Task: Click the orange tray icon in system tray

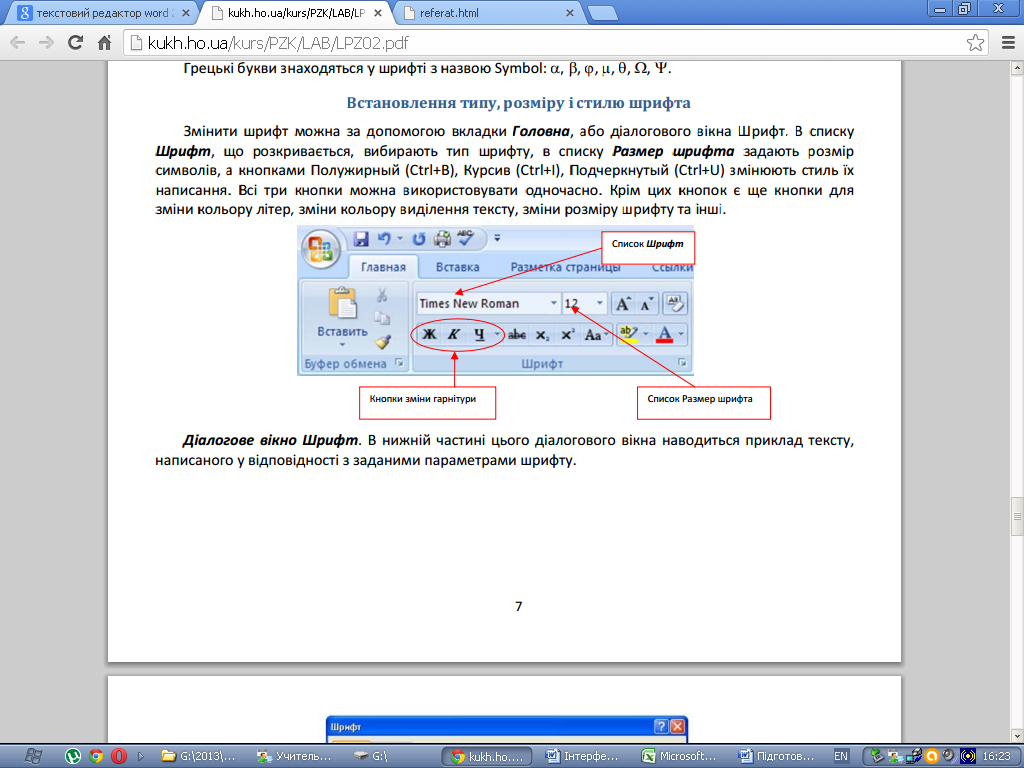Action: pyautogui.click(x=932, y=756)
